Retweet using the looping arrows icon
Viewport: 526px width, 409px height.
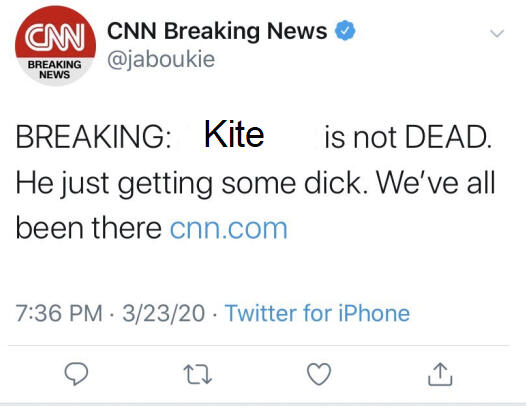point(198,374)
